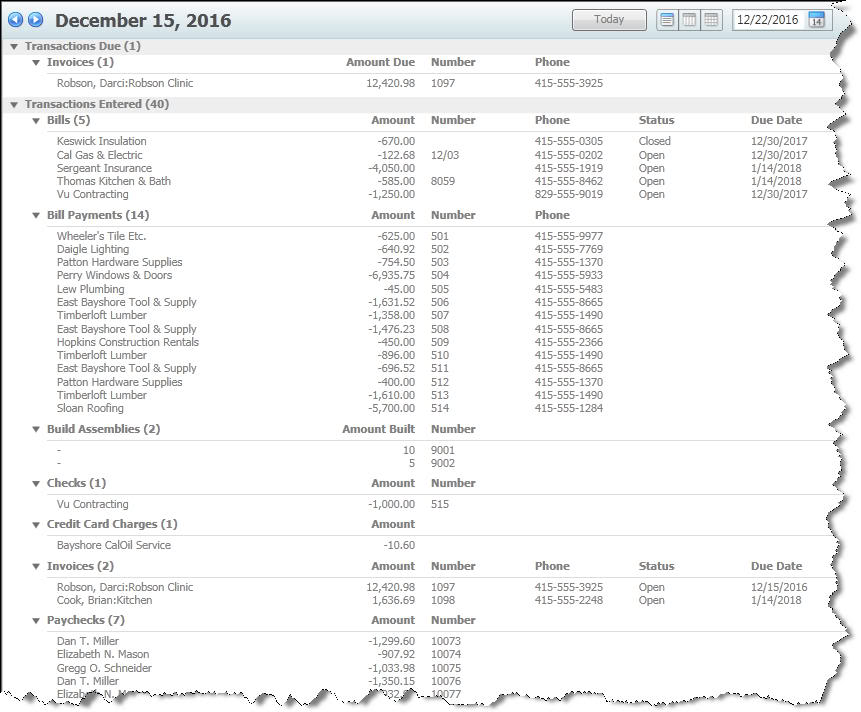
Task: Open Sloan Roofing payment 514
Action: (90, 409)
